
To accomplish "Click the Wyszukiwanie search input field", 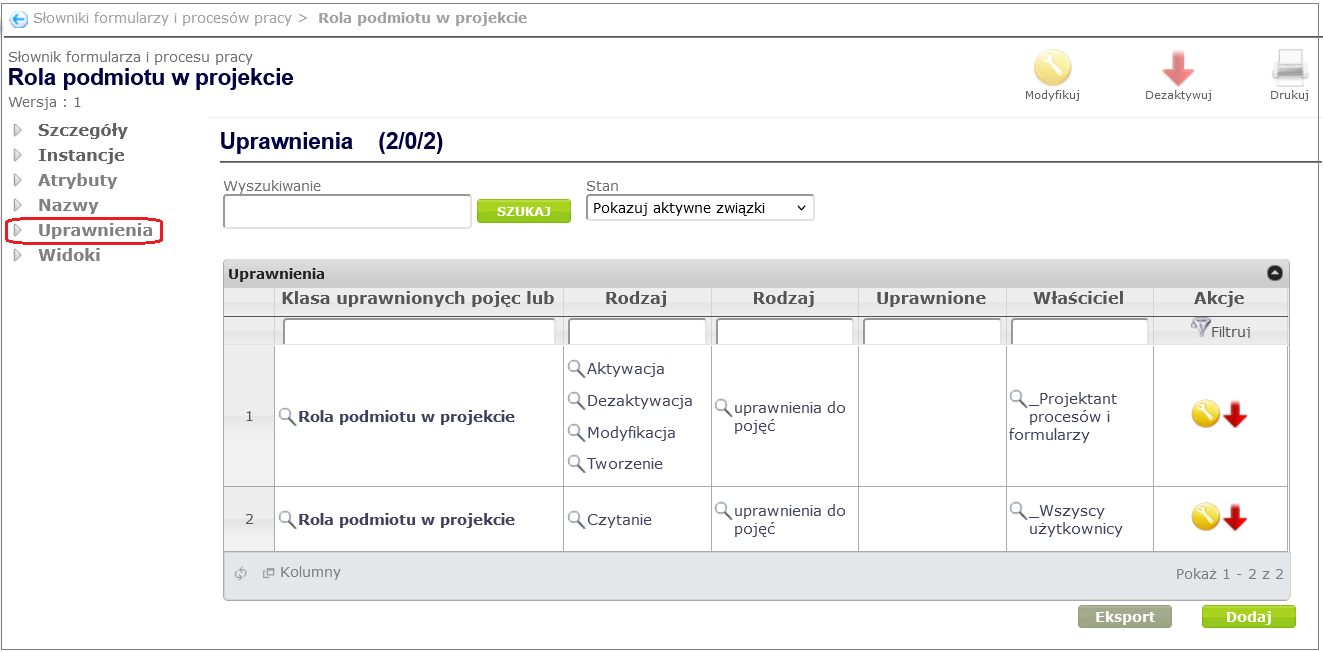I will point(347,211).
